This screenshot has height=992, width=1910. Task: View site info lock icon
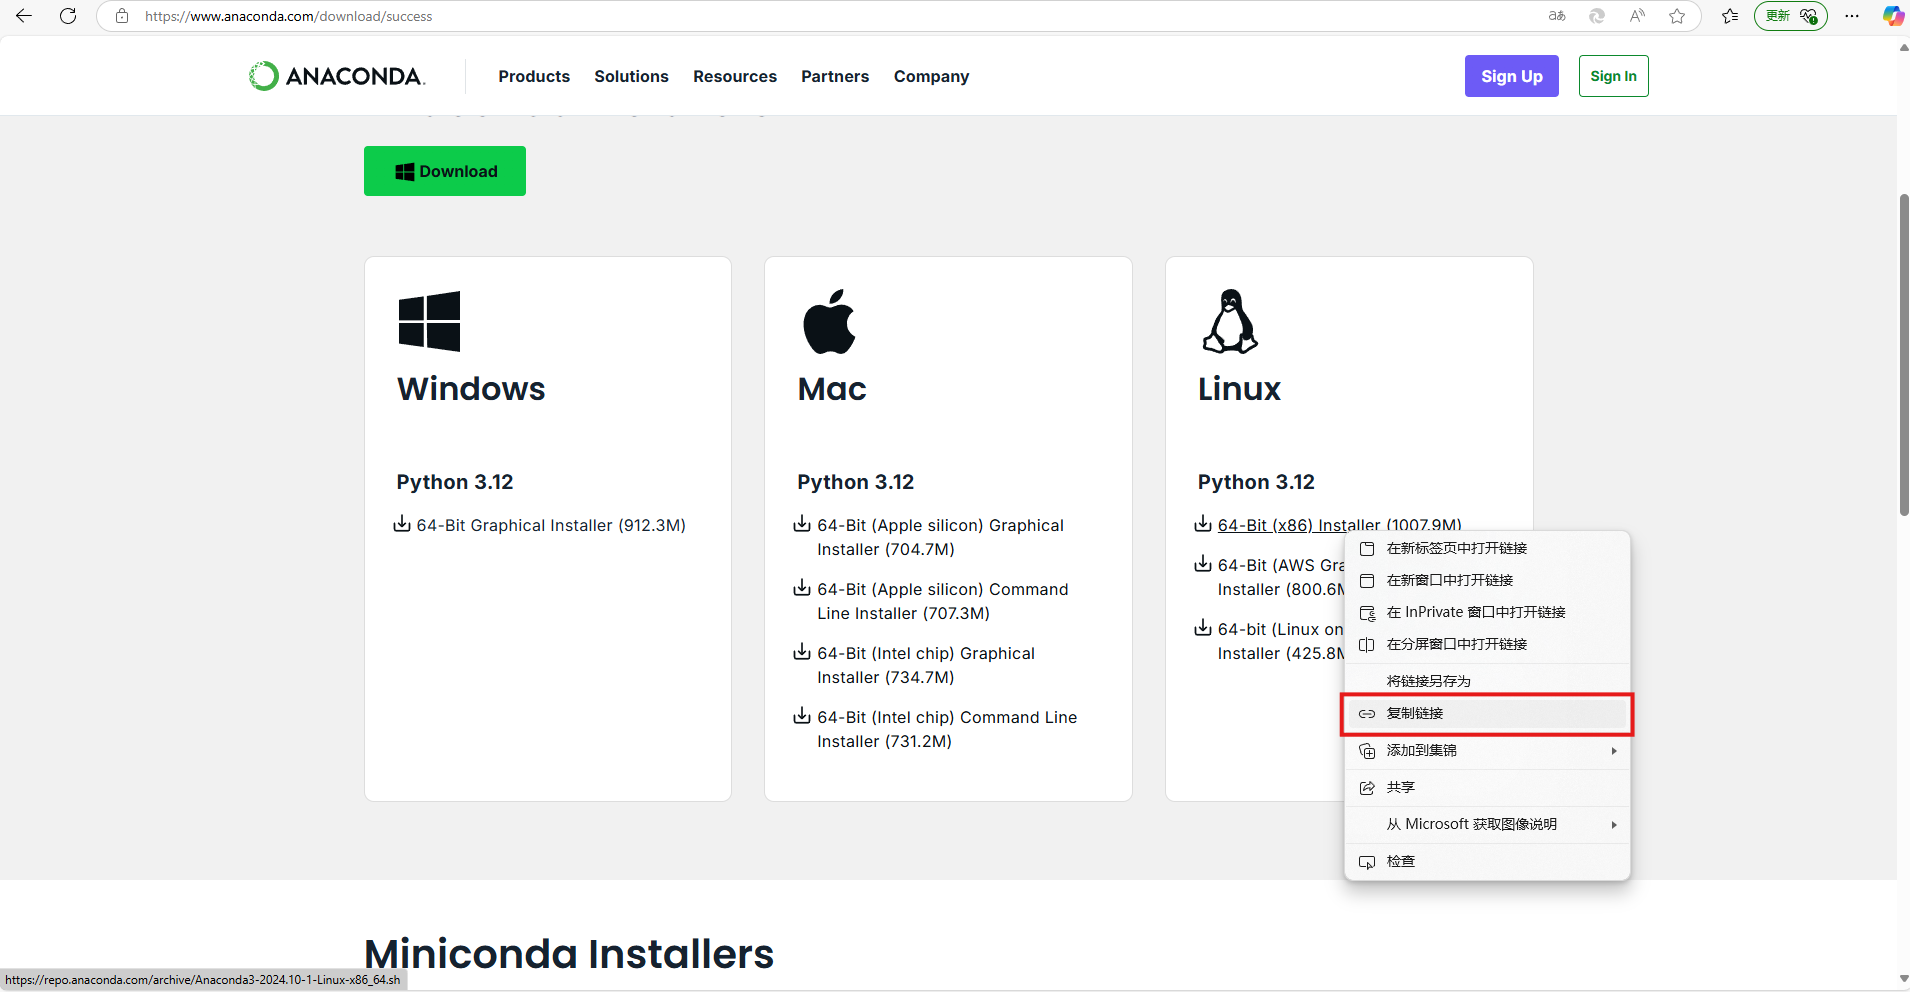click(122, 16)
